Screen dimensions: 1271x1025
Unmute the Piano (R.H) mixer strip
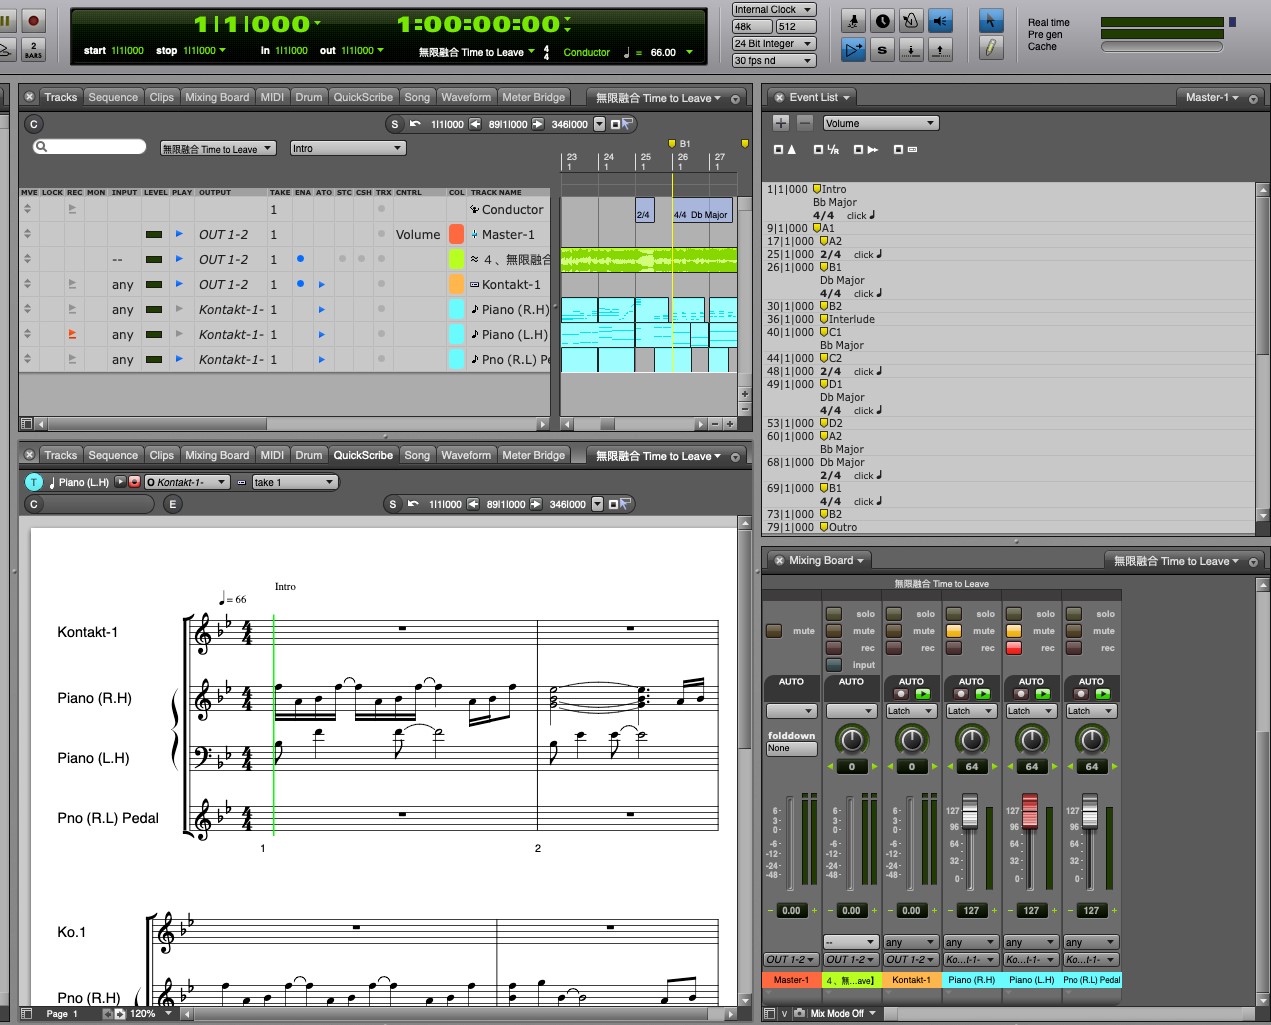(954, 631)
